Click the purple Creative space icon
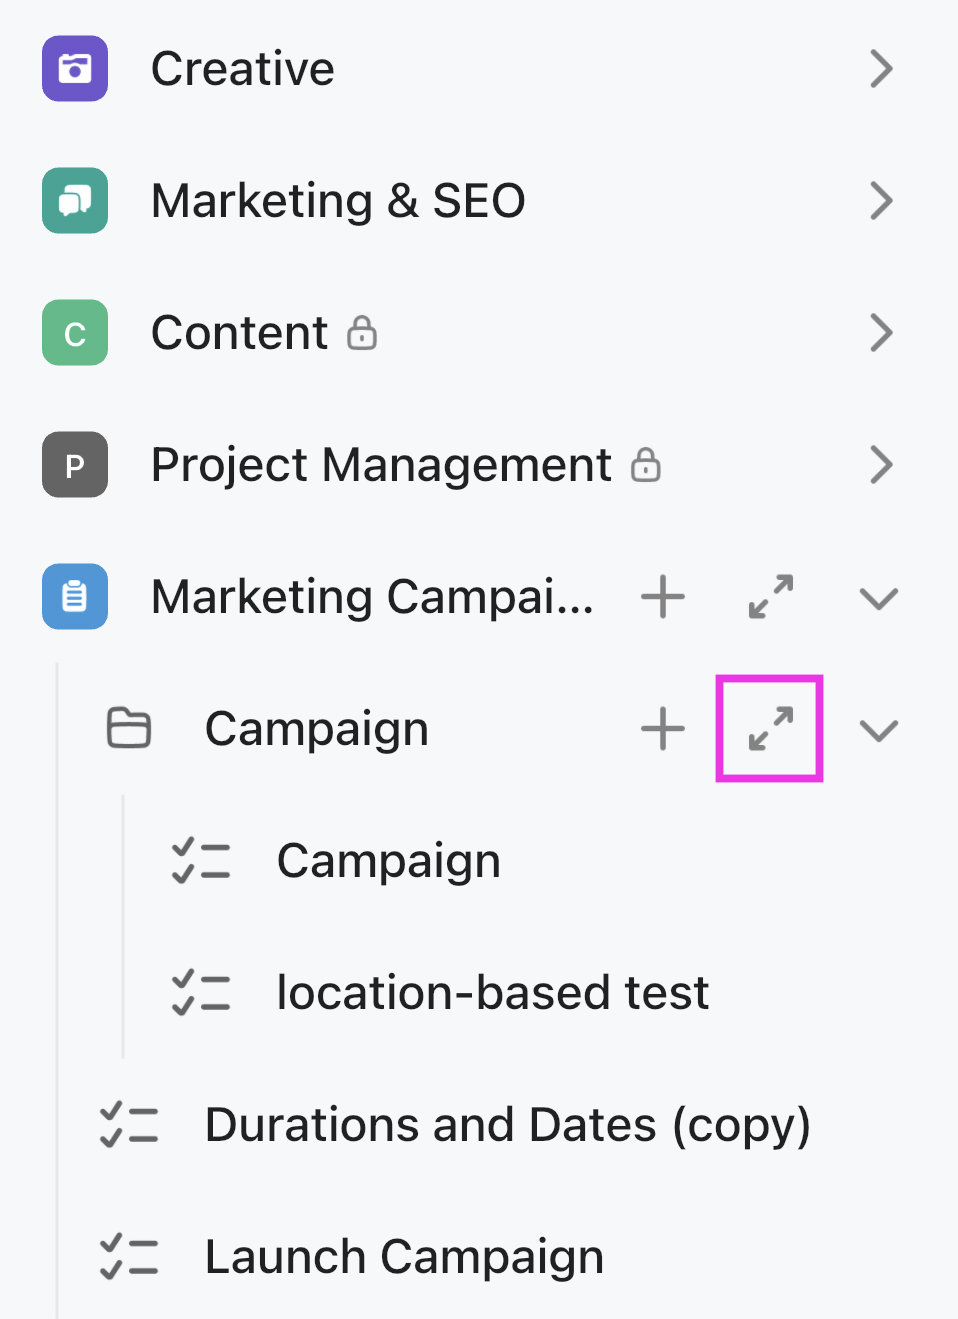Screen dimensions: 958x1319 [74, 68]
